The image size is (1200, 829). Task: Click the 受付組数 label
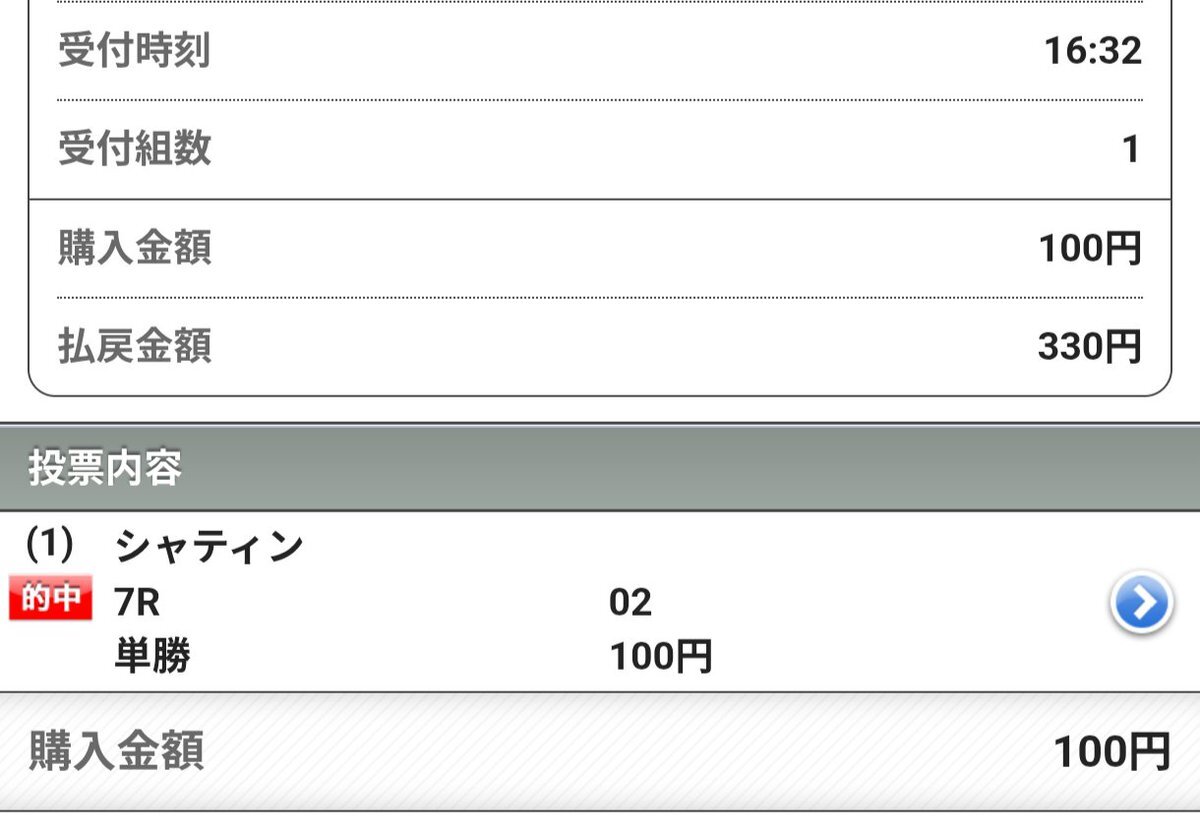134,149
